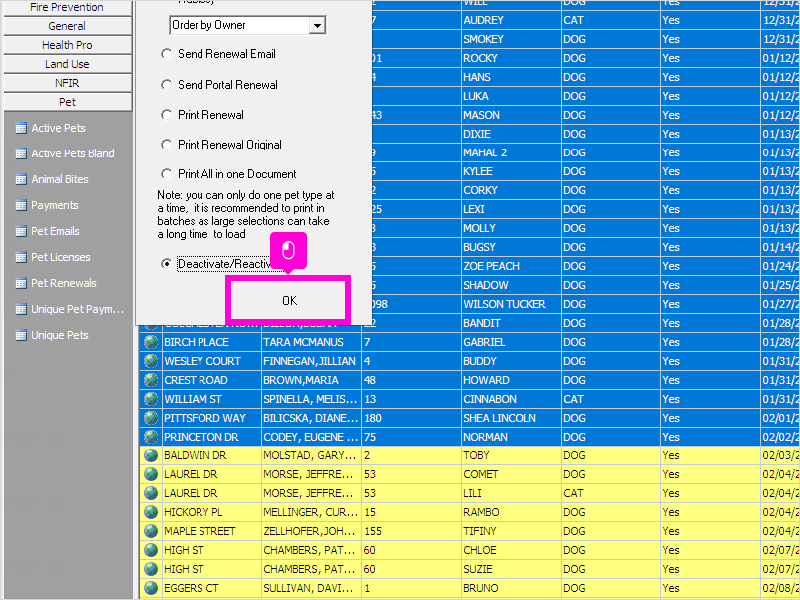Open the Land Use module tab
This screenshot has width=800, height=600.
[67, 64]
